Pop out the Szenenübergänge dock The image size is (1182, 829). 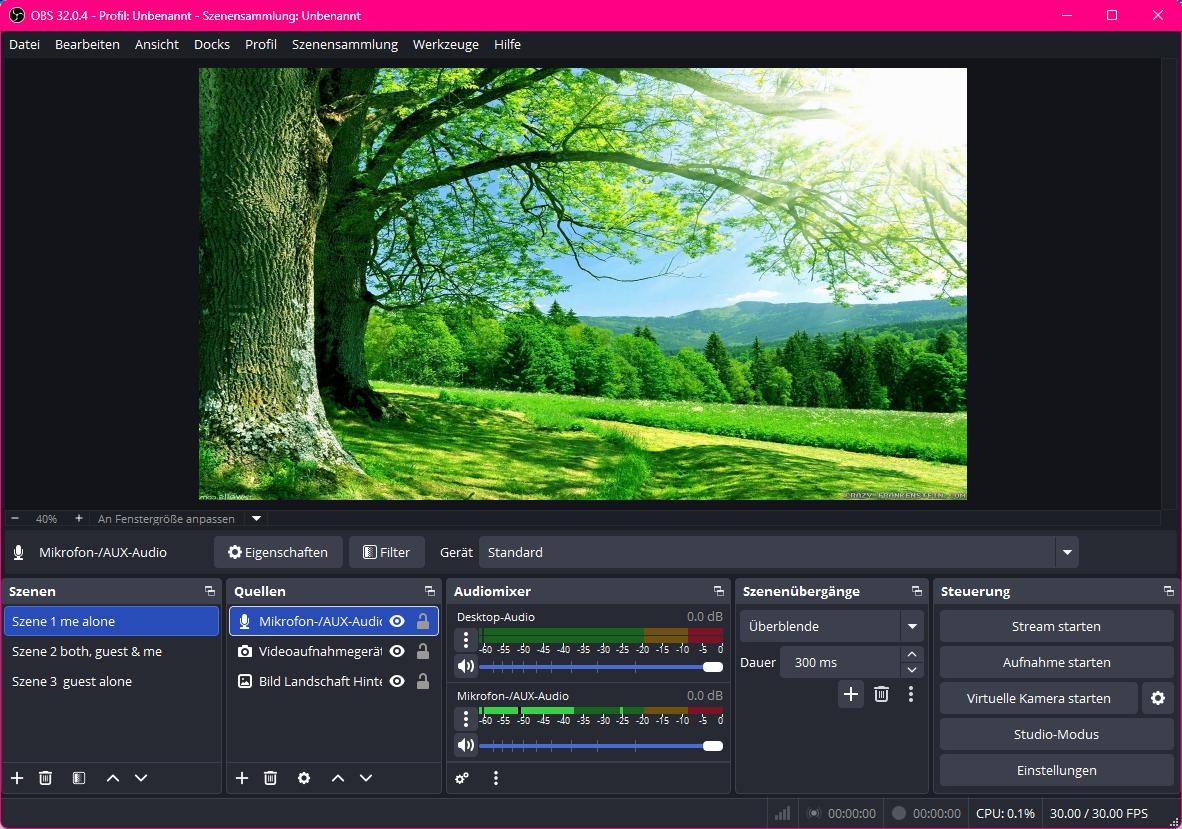(x=917, y=592)
